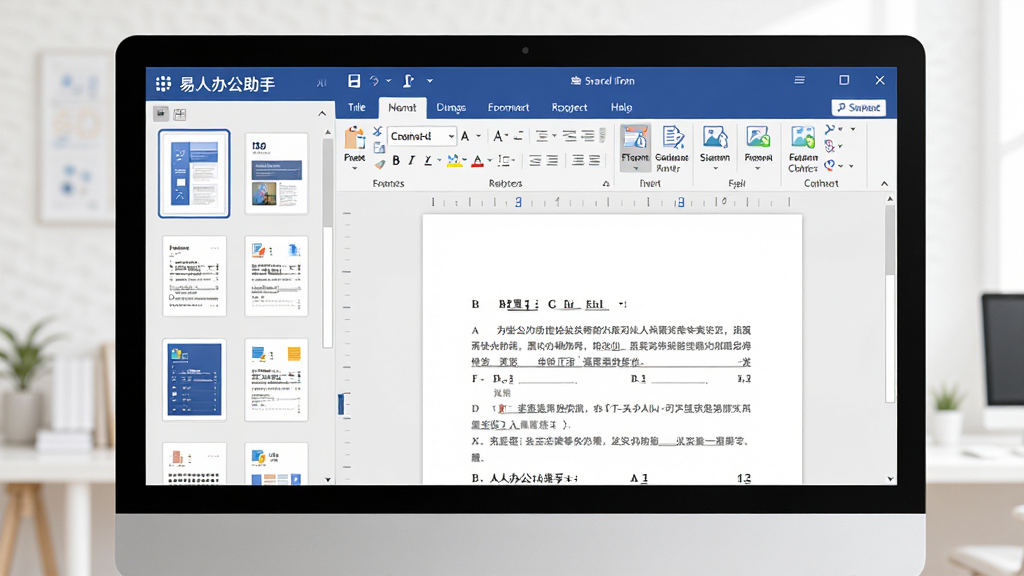Open the Undo history dropdown arrow
The image size is (1024, 576).
pyautogui.click(x=389, y=81)
